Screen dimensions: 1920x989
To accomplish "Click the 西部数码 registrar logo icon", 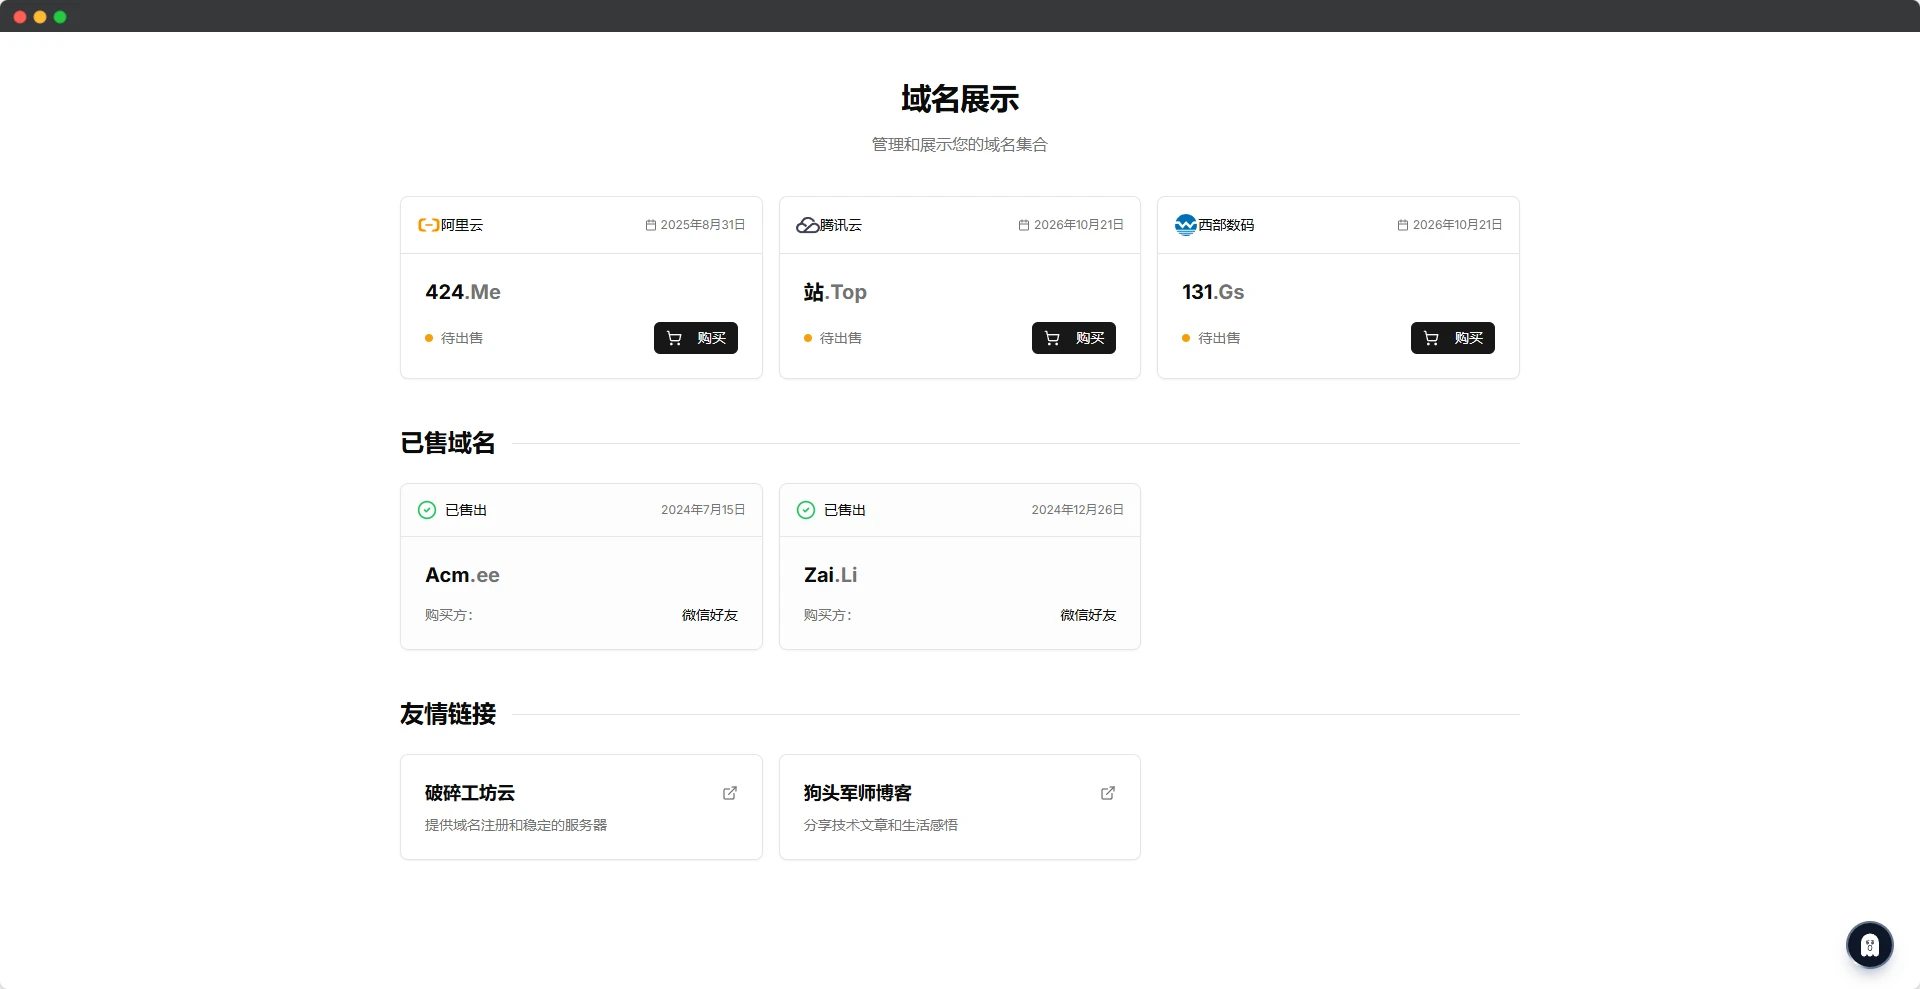I will tap(1186, 225).
